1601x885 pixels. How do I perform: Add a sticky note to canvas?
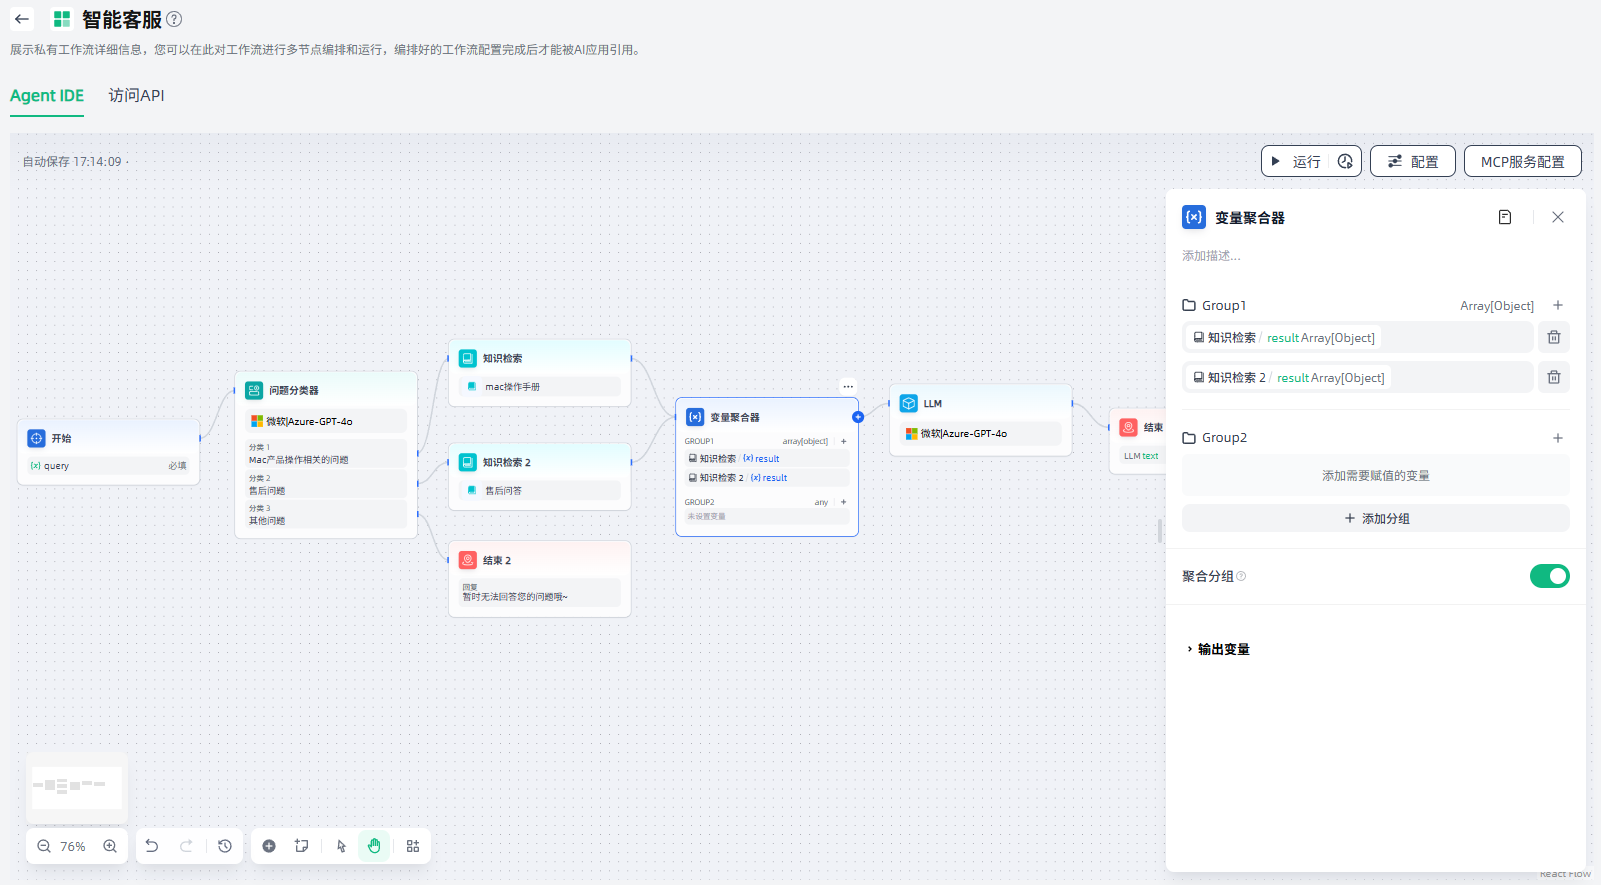[x=301, y=846]
